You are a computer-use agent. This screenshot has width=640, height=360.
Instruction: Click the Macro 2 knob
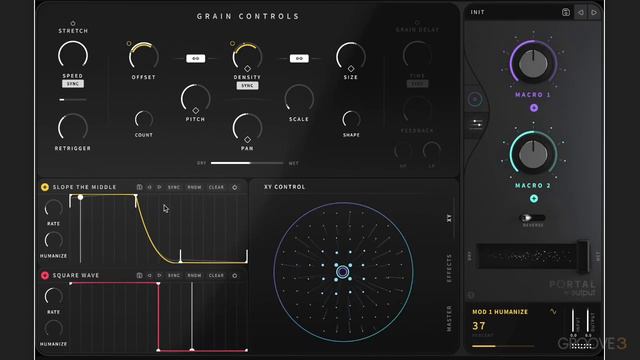tap(533, 154)
